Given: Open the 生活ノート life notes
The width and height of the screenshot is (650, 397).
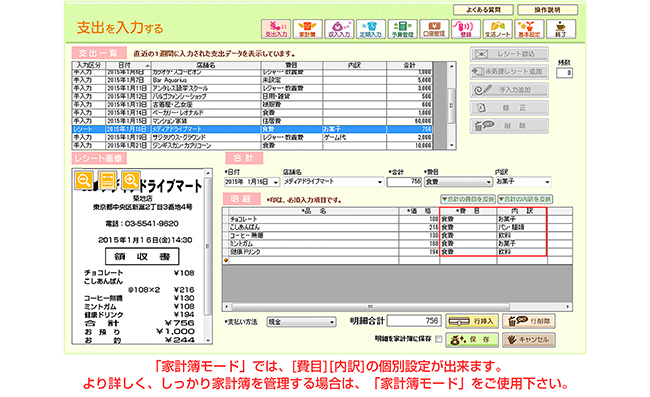Looking at the screenshot, I should point(497,29).
